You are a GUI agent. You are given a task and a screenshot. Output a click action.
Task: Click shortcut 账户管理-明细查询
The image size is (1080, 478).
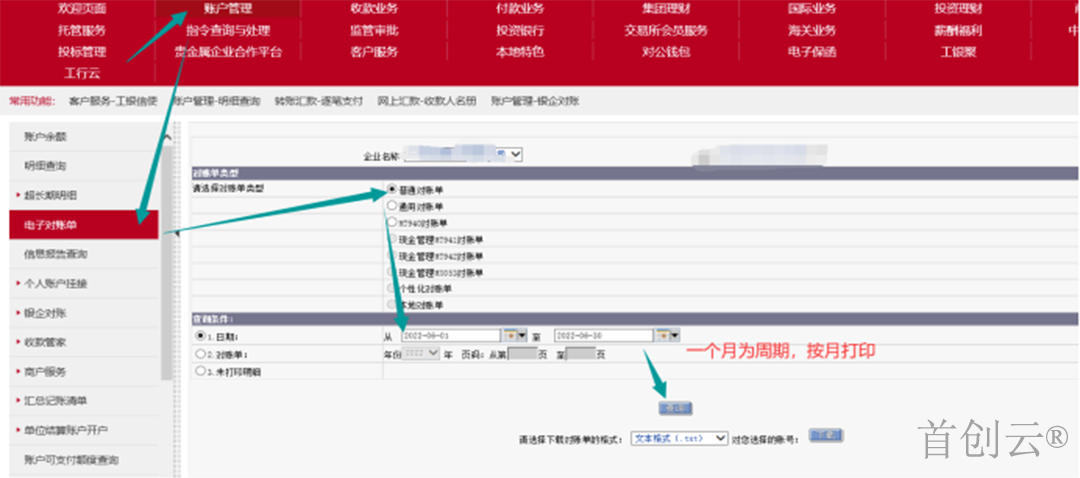click(216, 101)
